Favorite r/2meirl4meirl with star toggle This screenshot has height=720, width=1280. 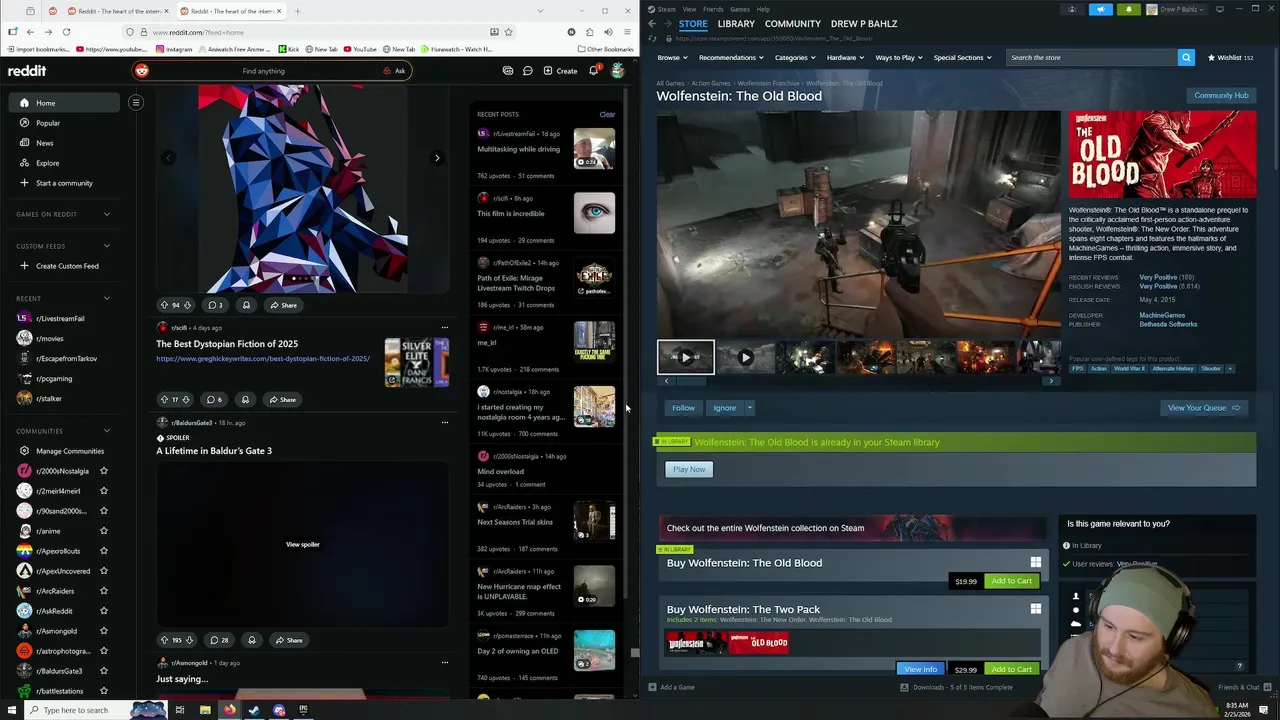pyautogui.click(x=104, y=491)
